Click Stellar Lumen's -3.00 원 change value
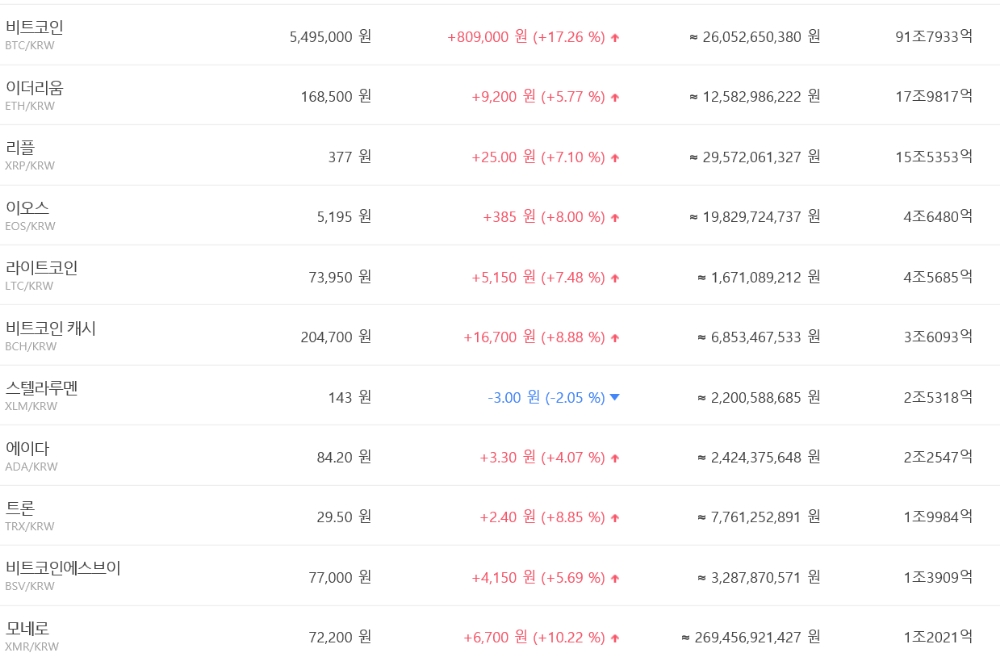Image resolution: width=1000 pixels, height=661 pixels. point(513,397)
